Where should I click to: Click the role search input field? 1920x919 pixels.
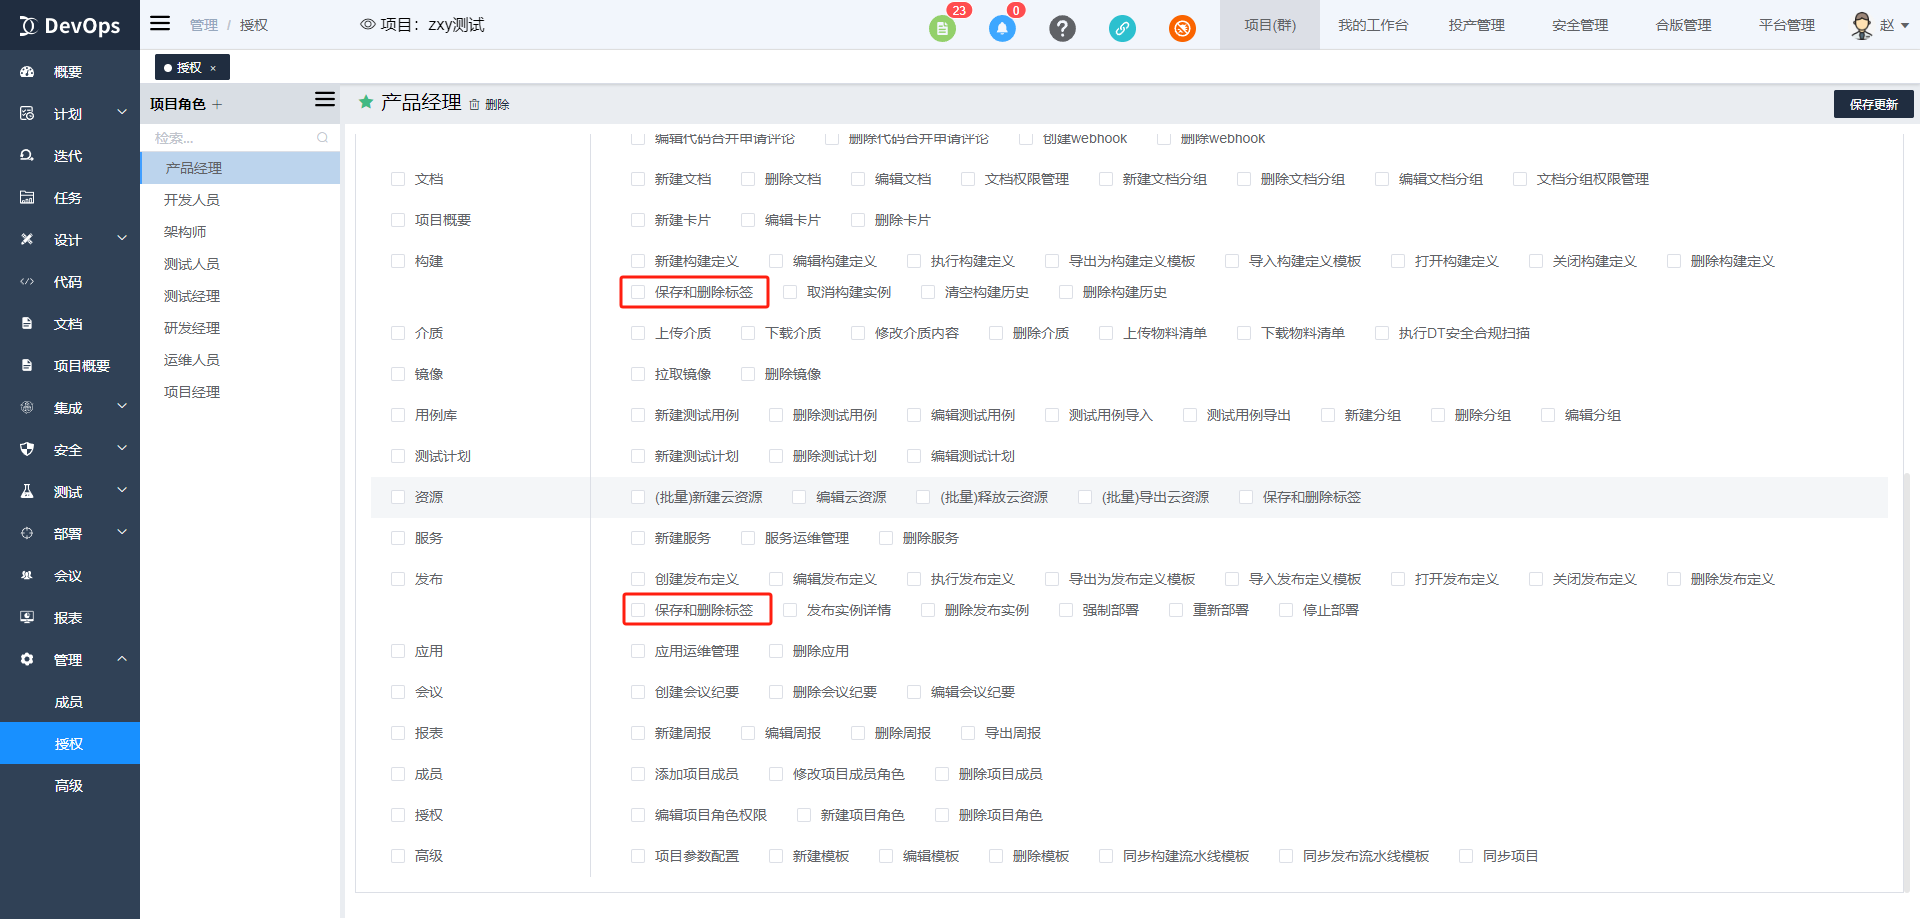(235, 138)
